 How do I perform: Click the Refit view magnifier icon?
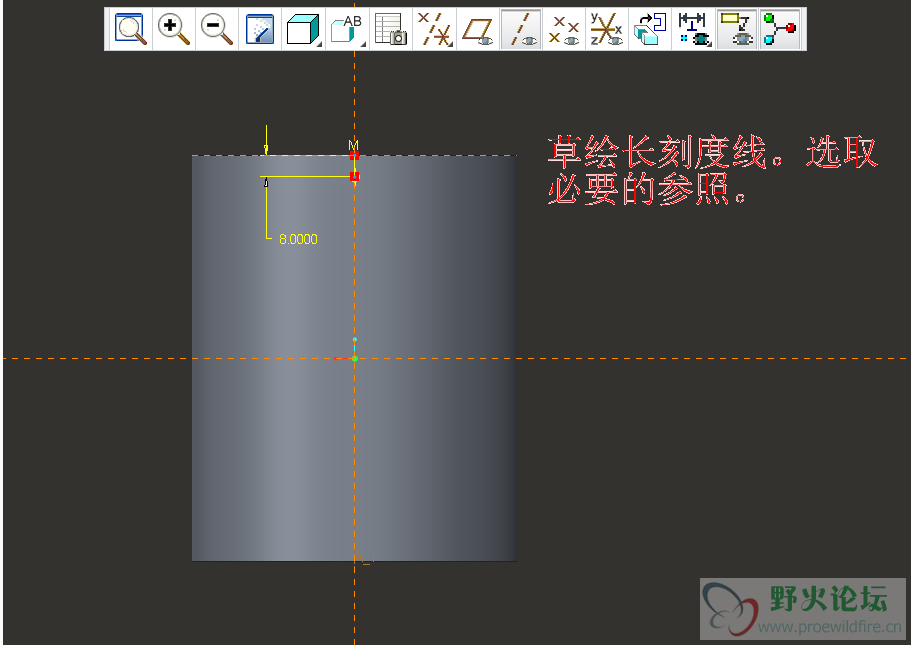(x=130, y=29)
